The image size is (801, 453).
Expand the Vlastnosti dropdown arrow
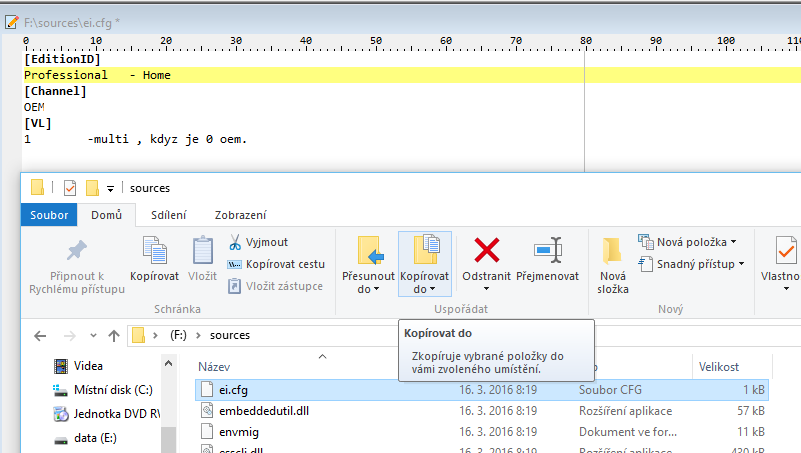pos(786,289)
